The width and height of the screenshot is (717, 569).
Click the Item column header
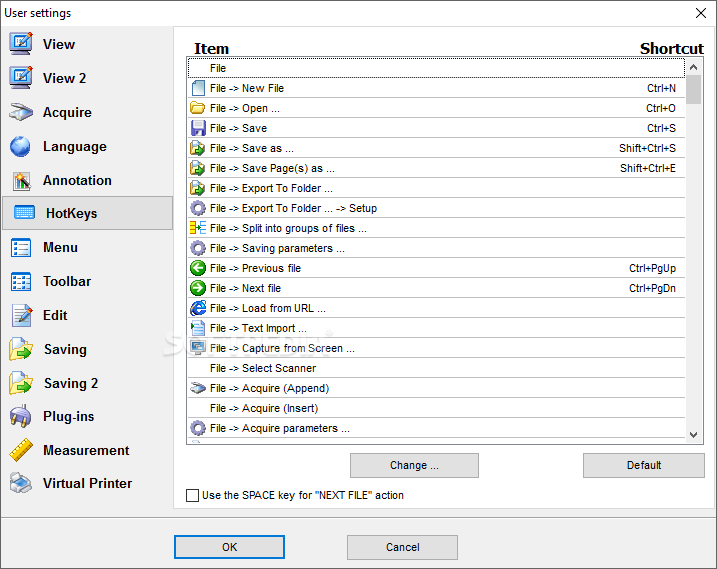click(211, 48)
